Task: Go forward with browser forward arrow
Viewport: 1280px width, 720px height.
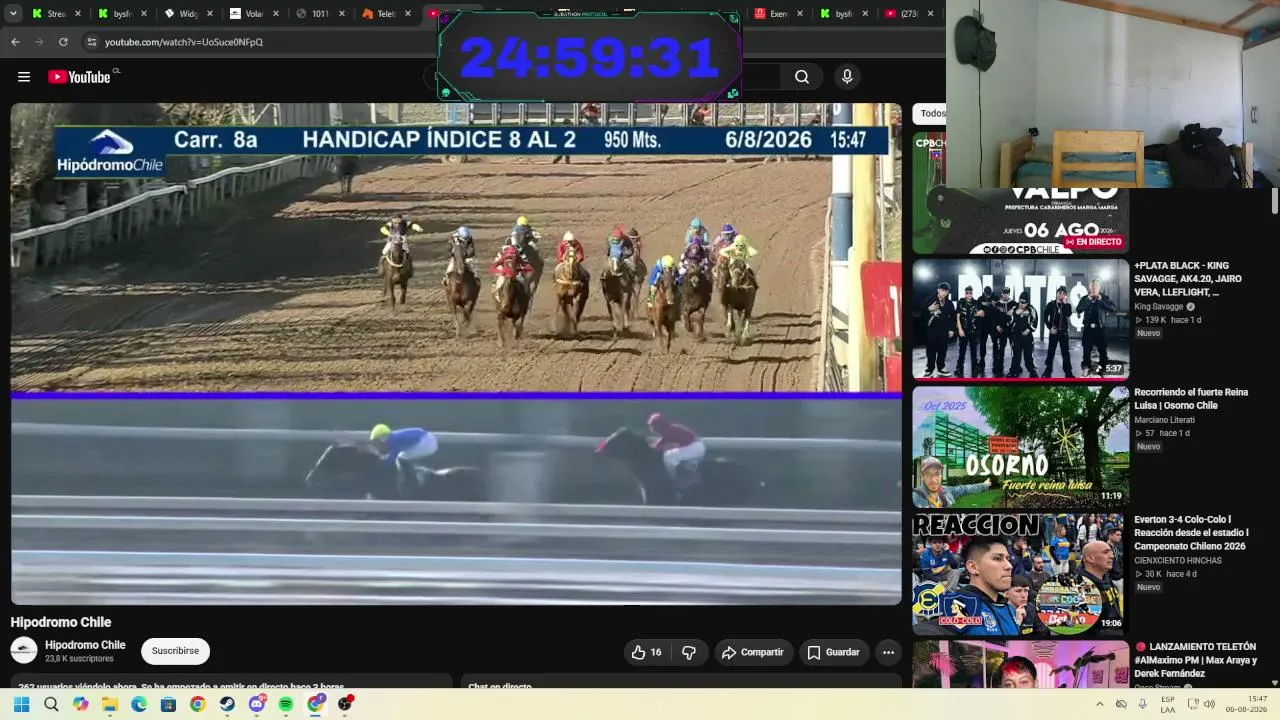Action: 39,42
